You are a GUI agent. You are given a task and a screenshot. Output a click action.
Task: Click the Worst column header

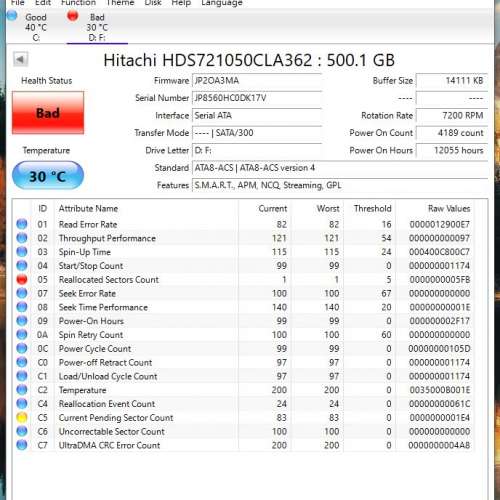point(328,209)
